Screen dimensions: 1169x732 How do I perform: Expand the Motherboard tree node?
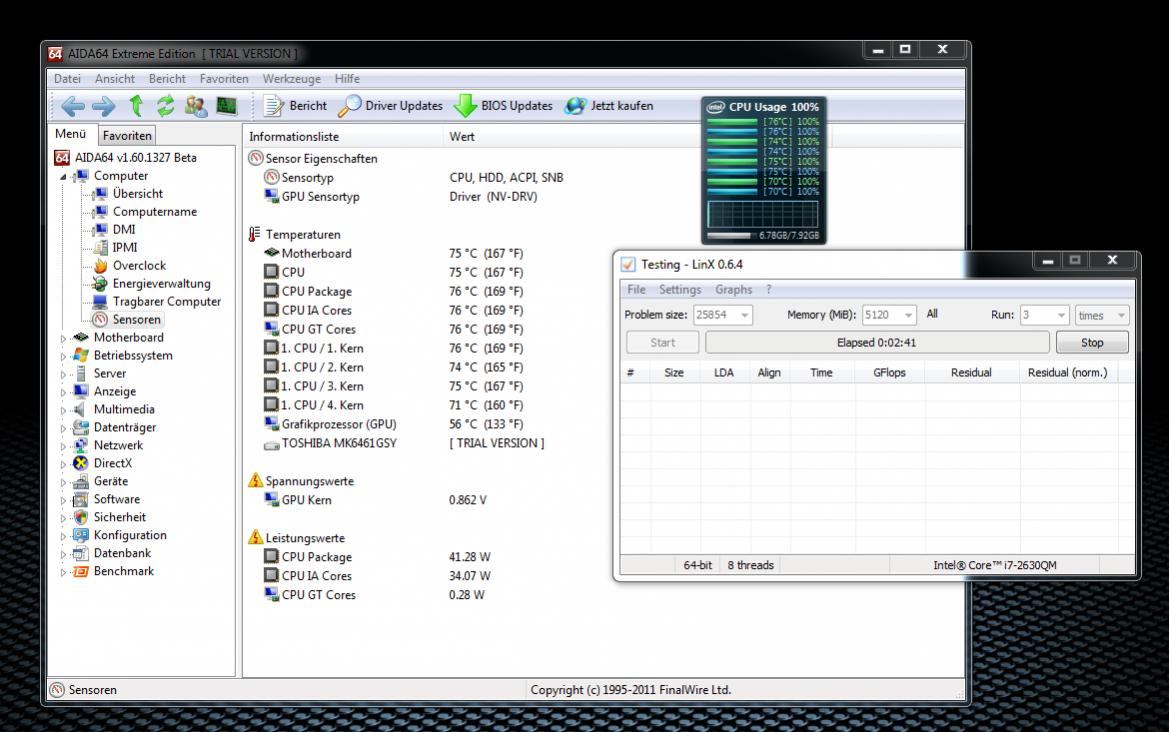click(x=63, y=338)
